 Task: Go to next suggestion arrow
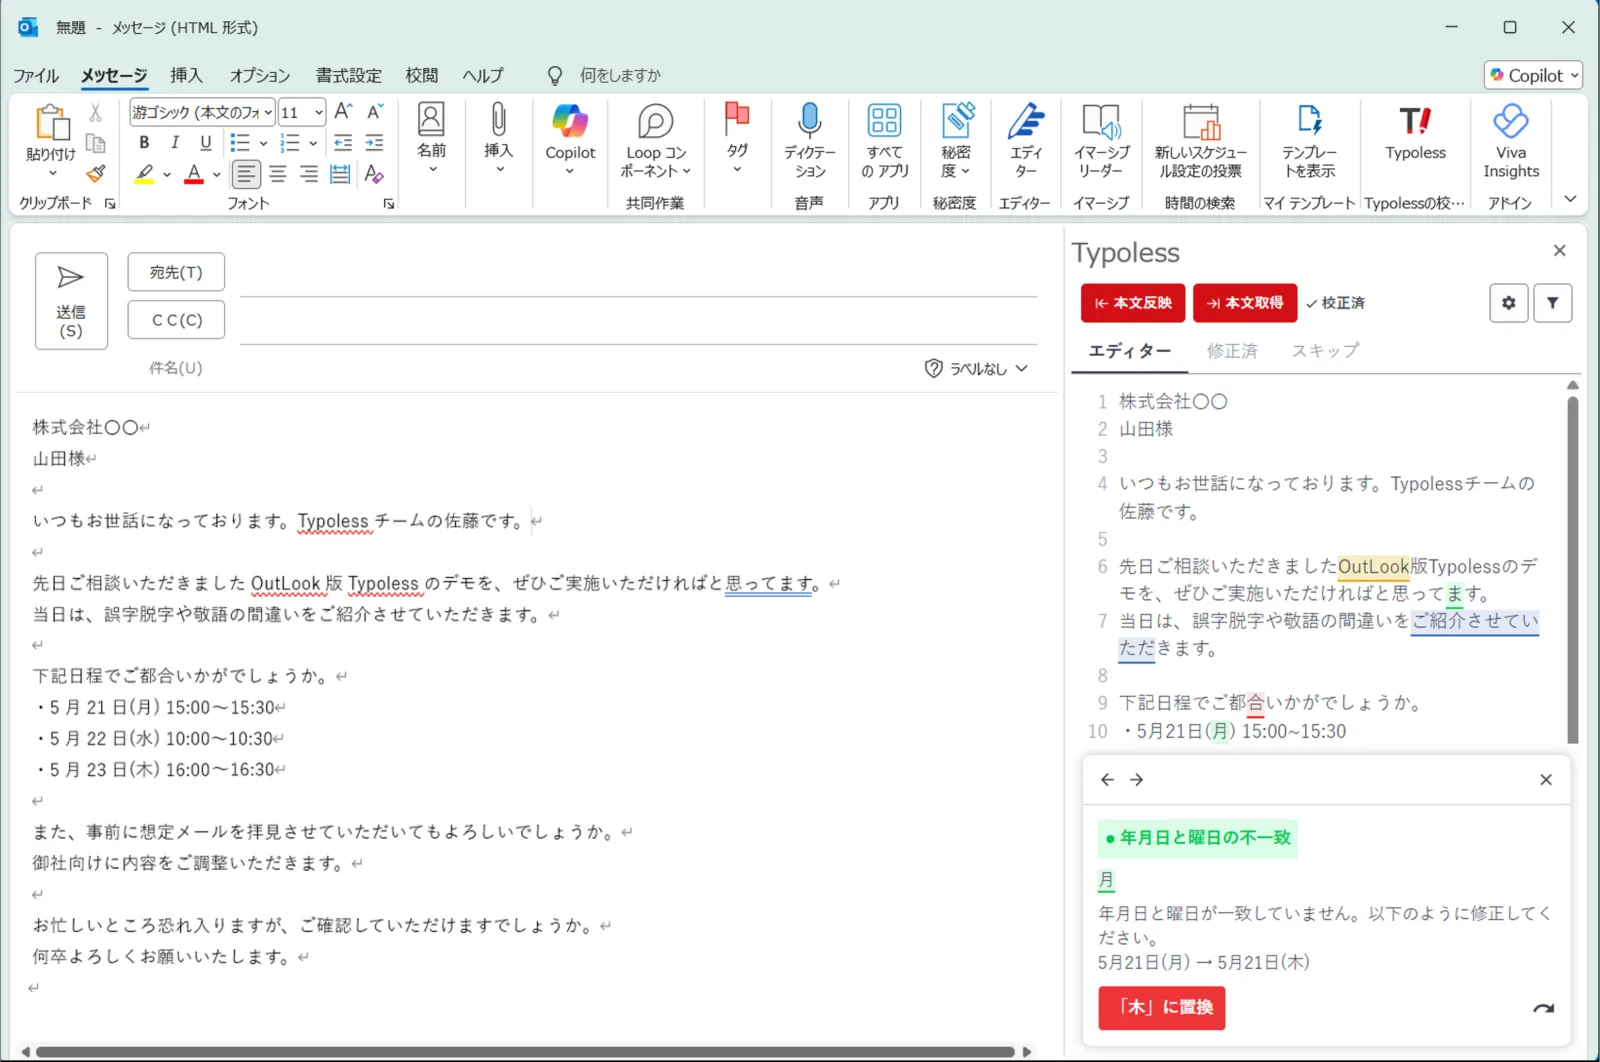pos(1136,780)
